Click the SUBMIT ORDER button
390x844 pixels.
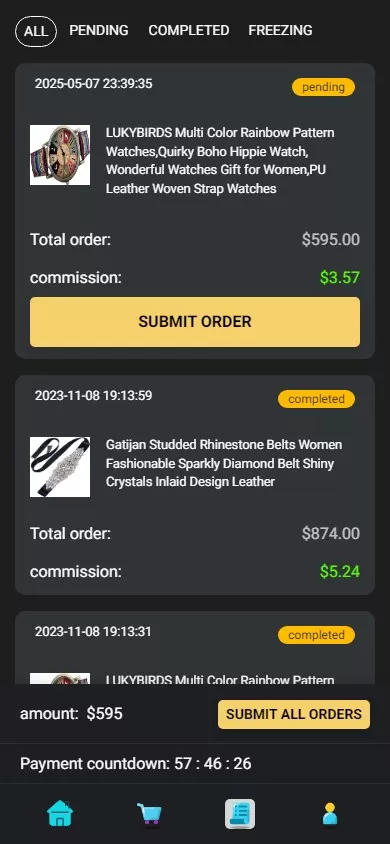pos(195,322)
